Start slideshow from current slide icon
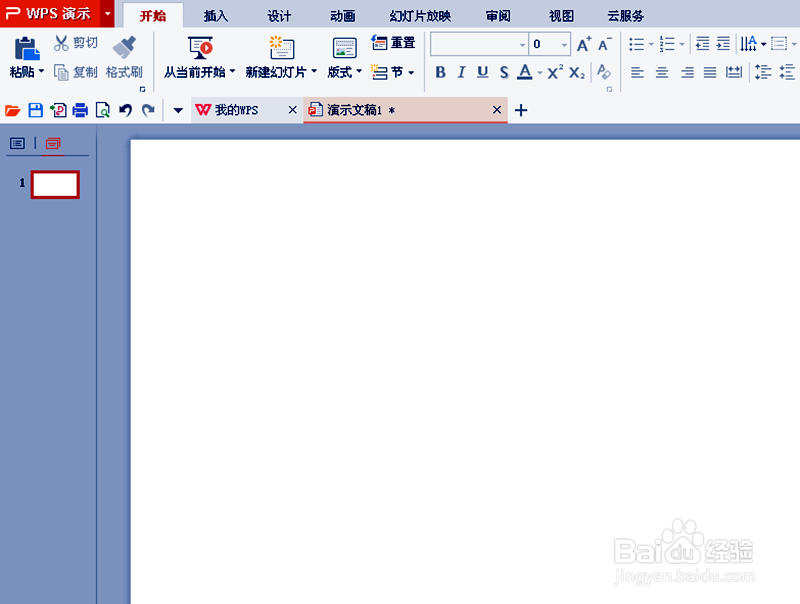The image size is (800, 604). tap(200, 48)
